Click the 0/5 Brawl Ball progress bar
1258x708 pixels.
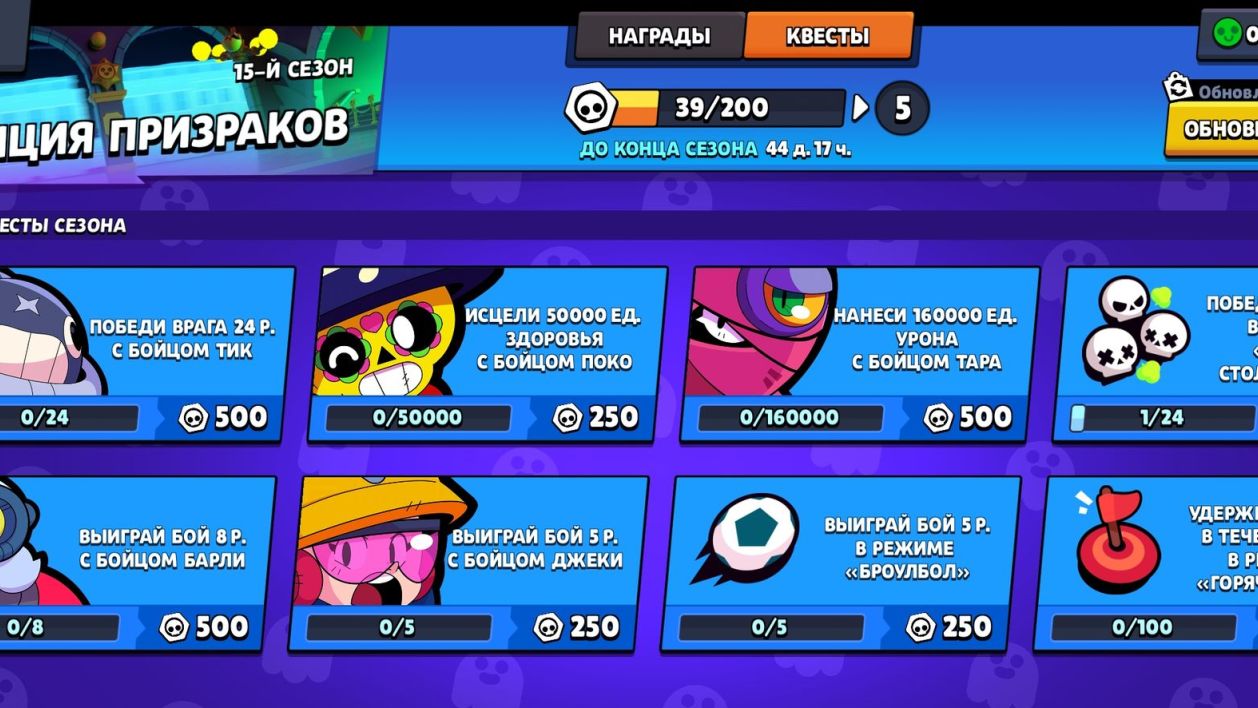770,627
